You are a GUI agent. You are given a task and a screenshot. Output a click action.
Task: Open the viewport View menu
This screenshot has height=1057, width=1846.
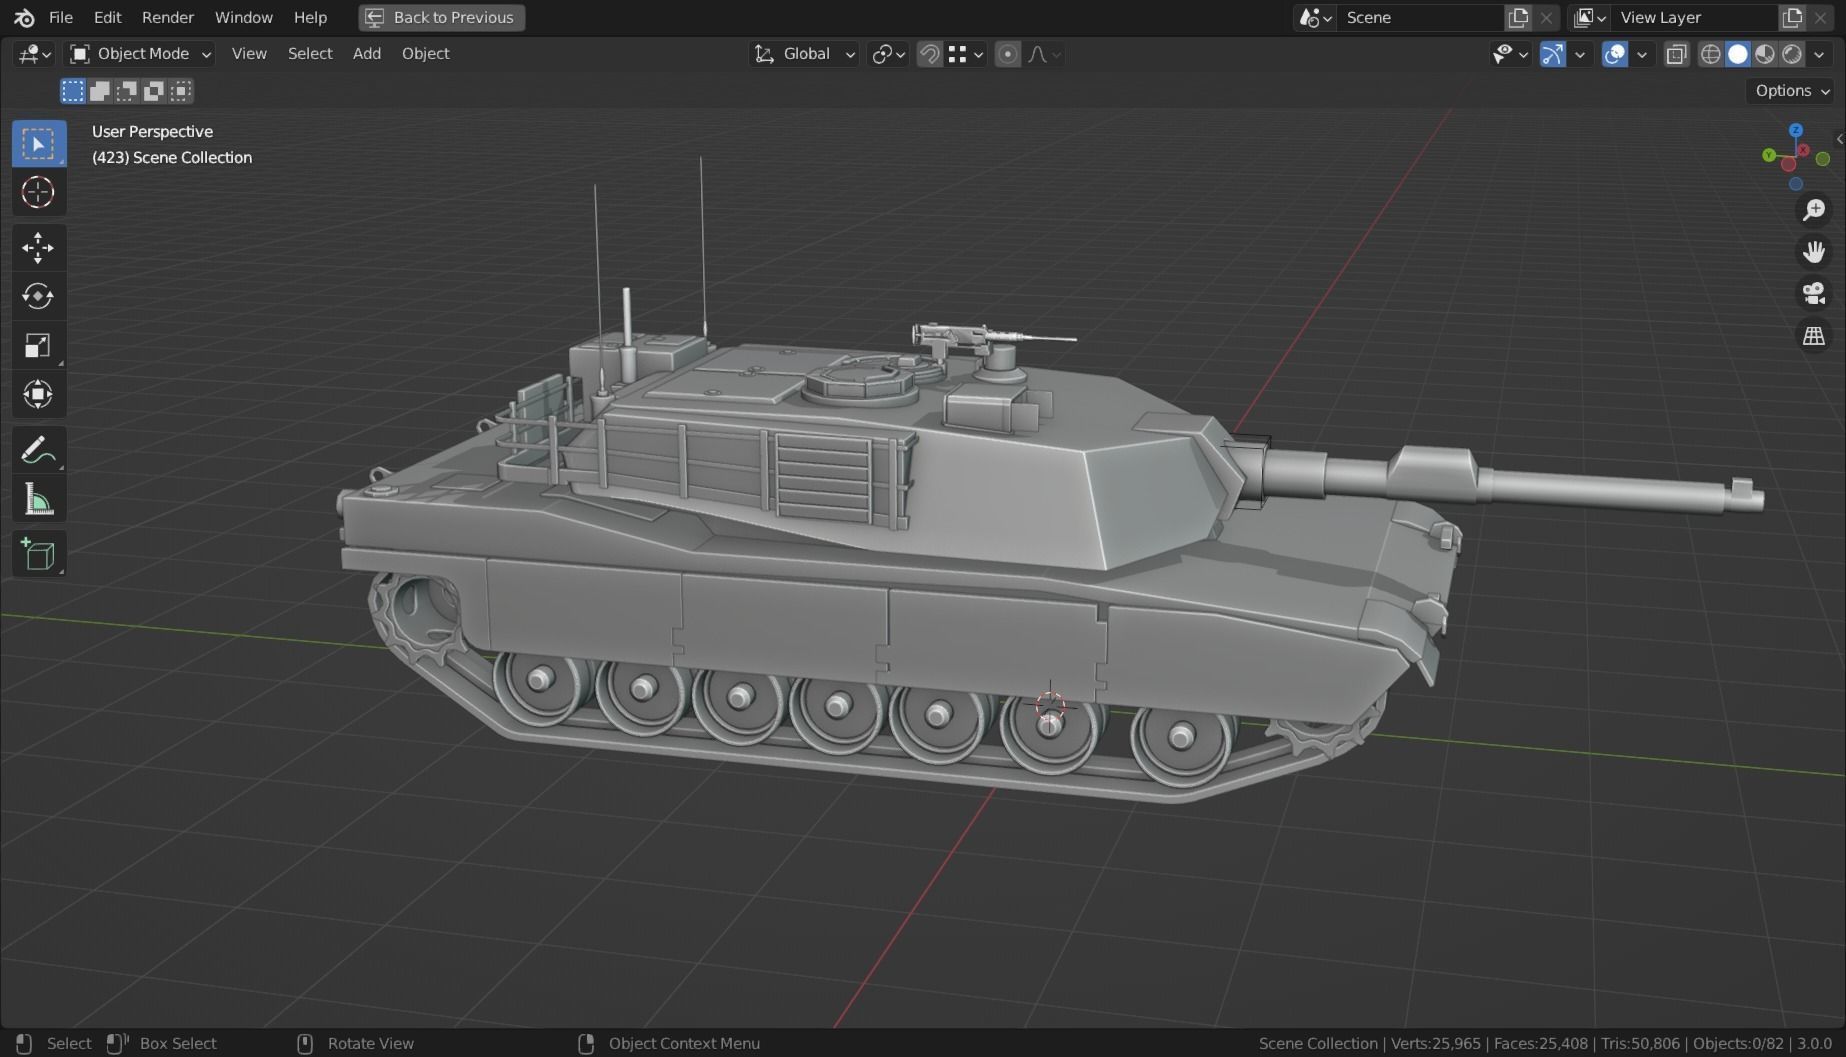point(249,54)
